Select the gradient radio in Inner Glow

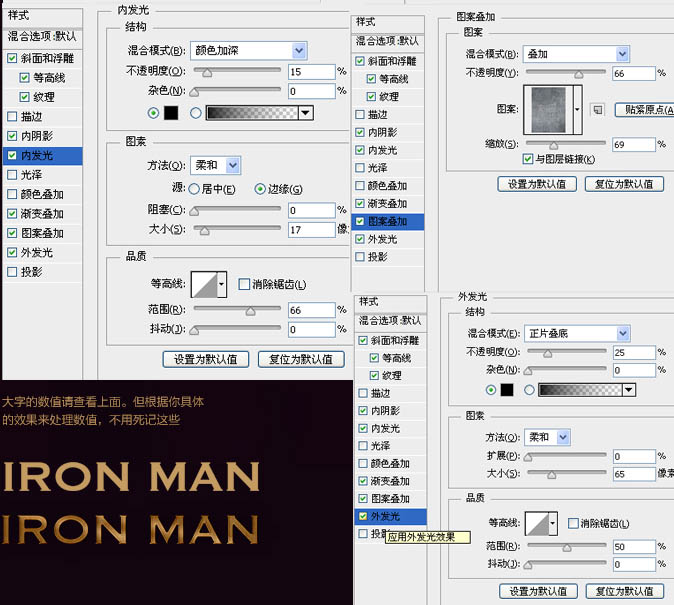196,113
